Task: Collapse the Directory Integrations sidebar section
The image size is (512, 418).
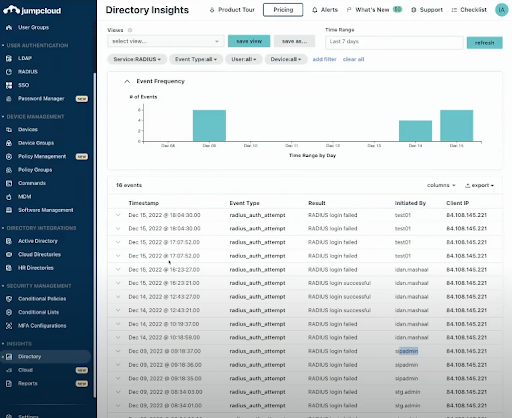Action: [3, 228]
